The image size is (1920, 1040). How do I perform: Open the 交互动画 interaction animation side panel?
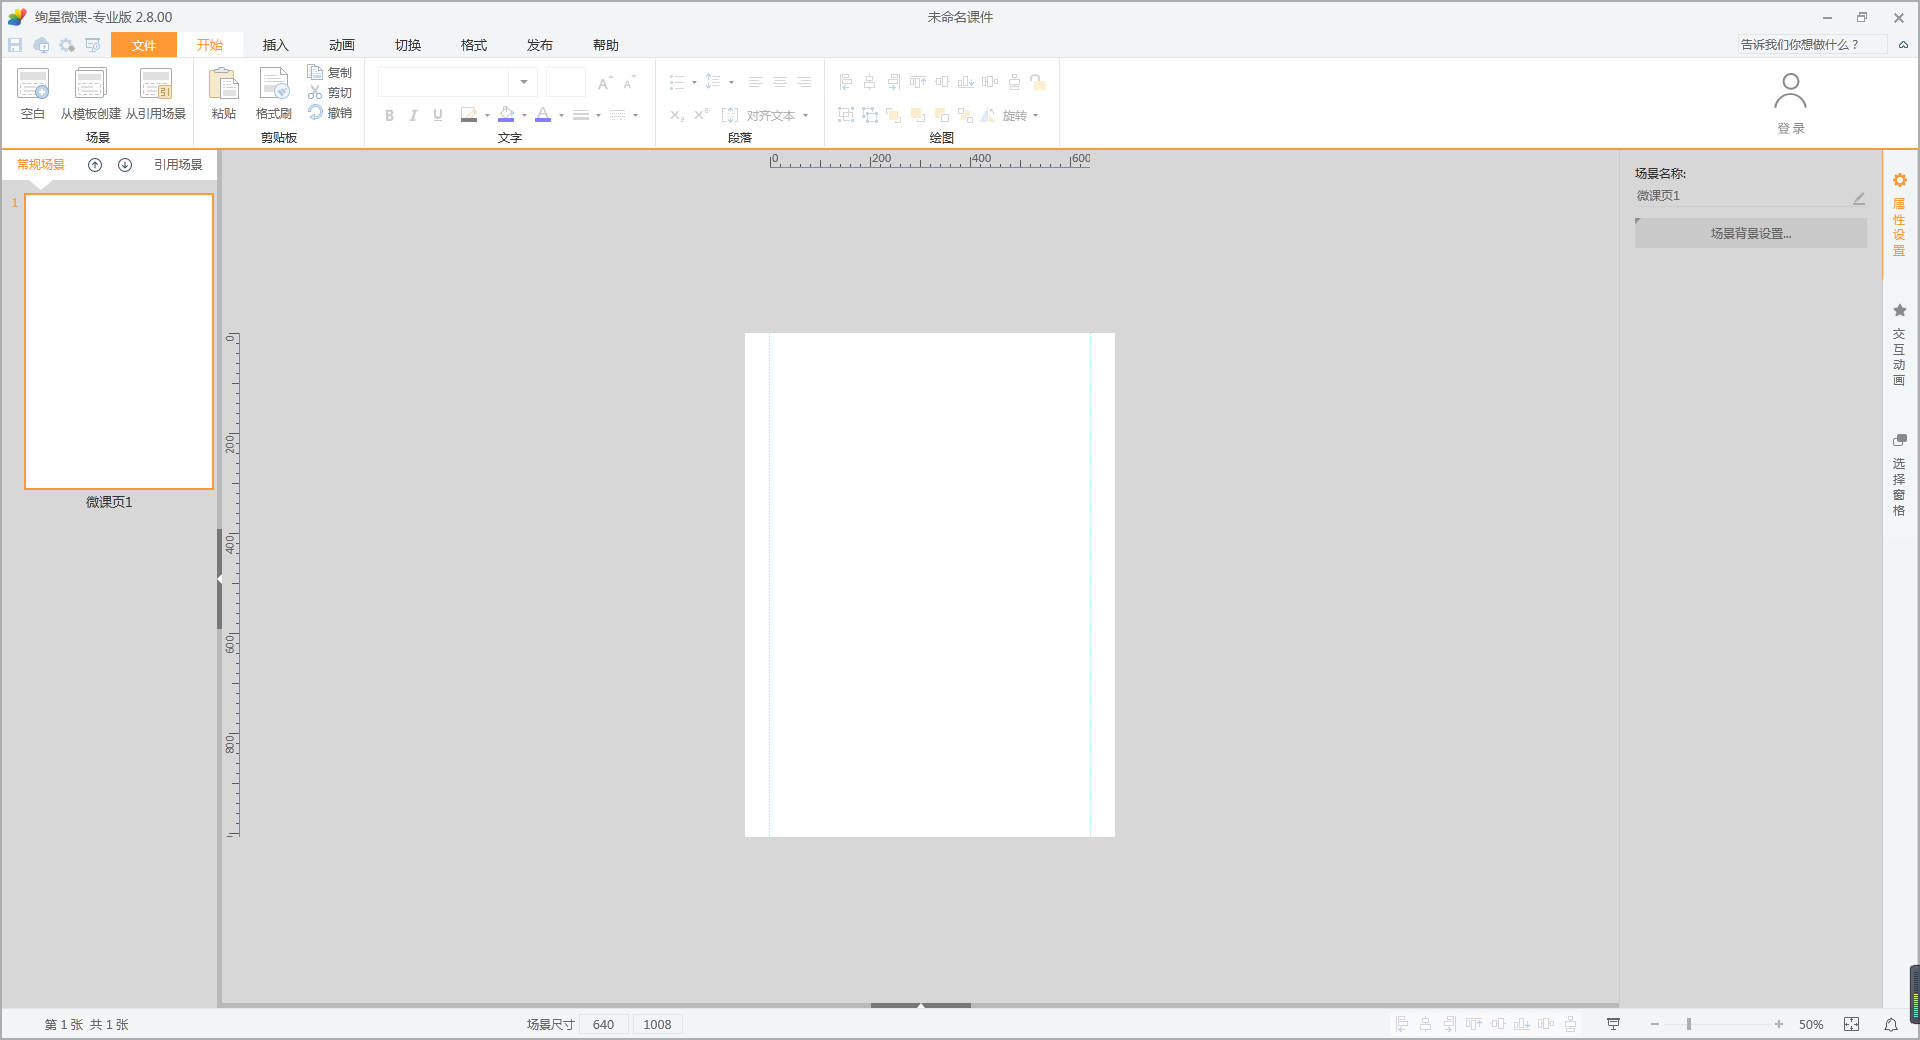1899,345
